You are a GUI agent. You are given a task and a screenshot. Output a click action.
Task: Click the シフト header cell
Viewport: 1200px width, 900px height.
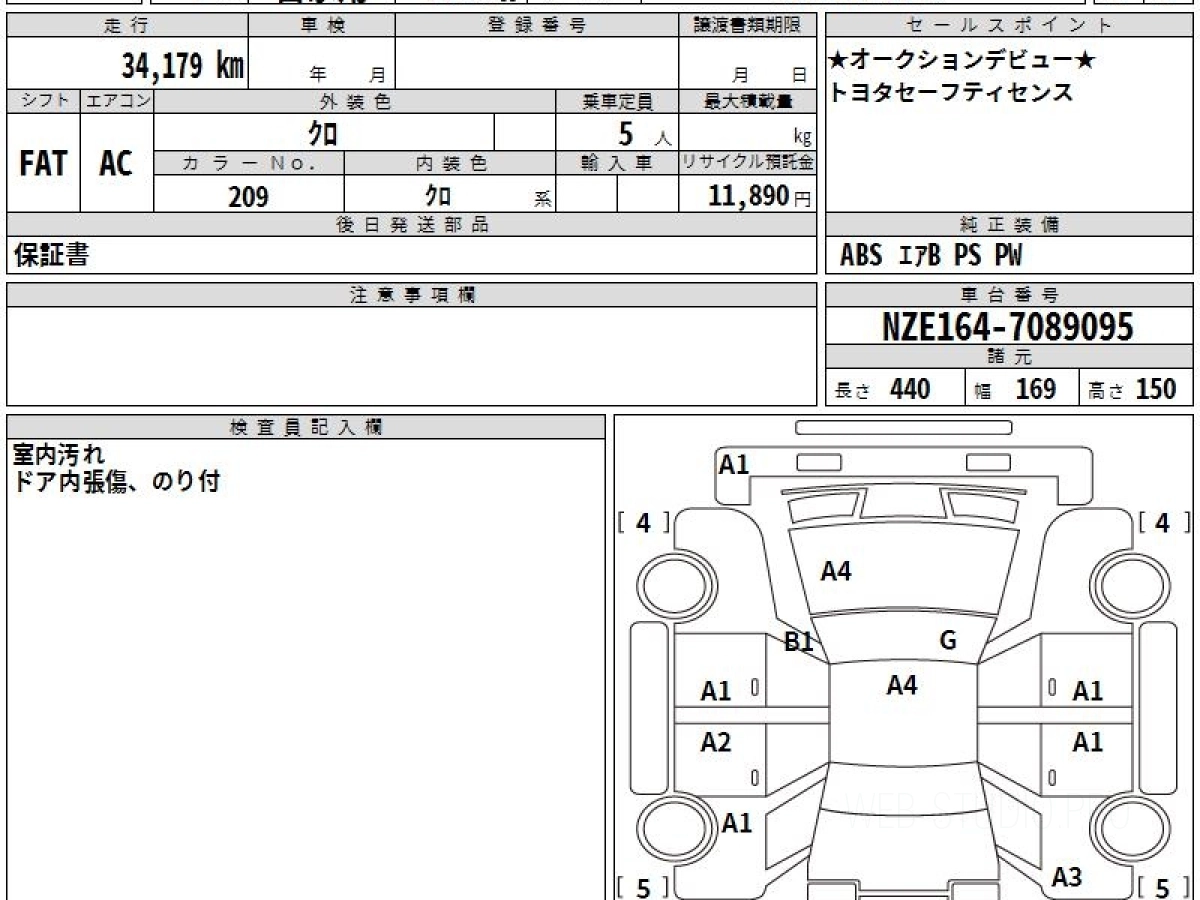(43, 101)
